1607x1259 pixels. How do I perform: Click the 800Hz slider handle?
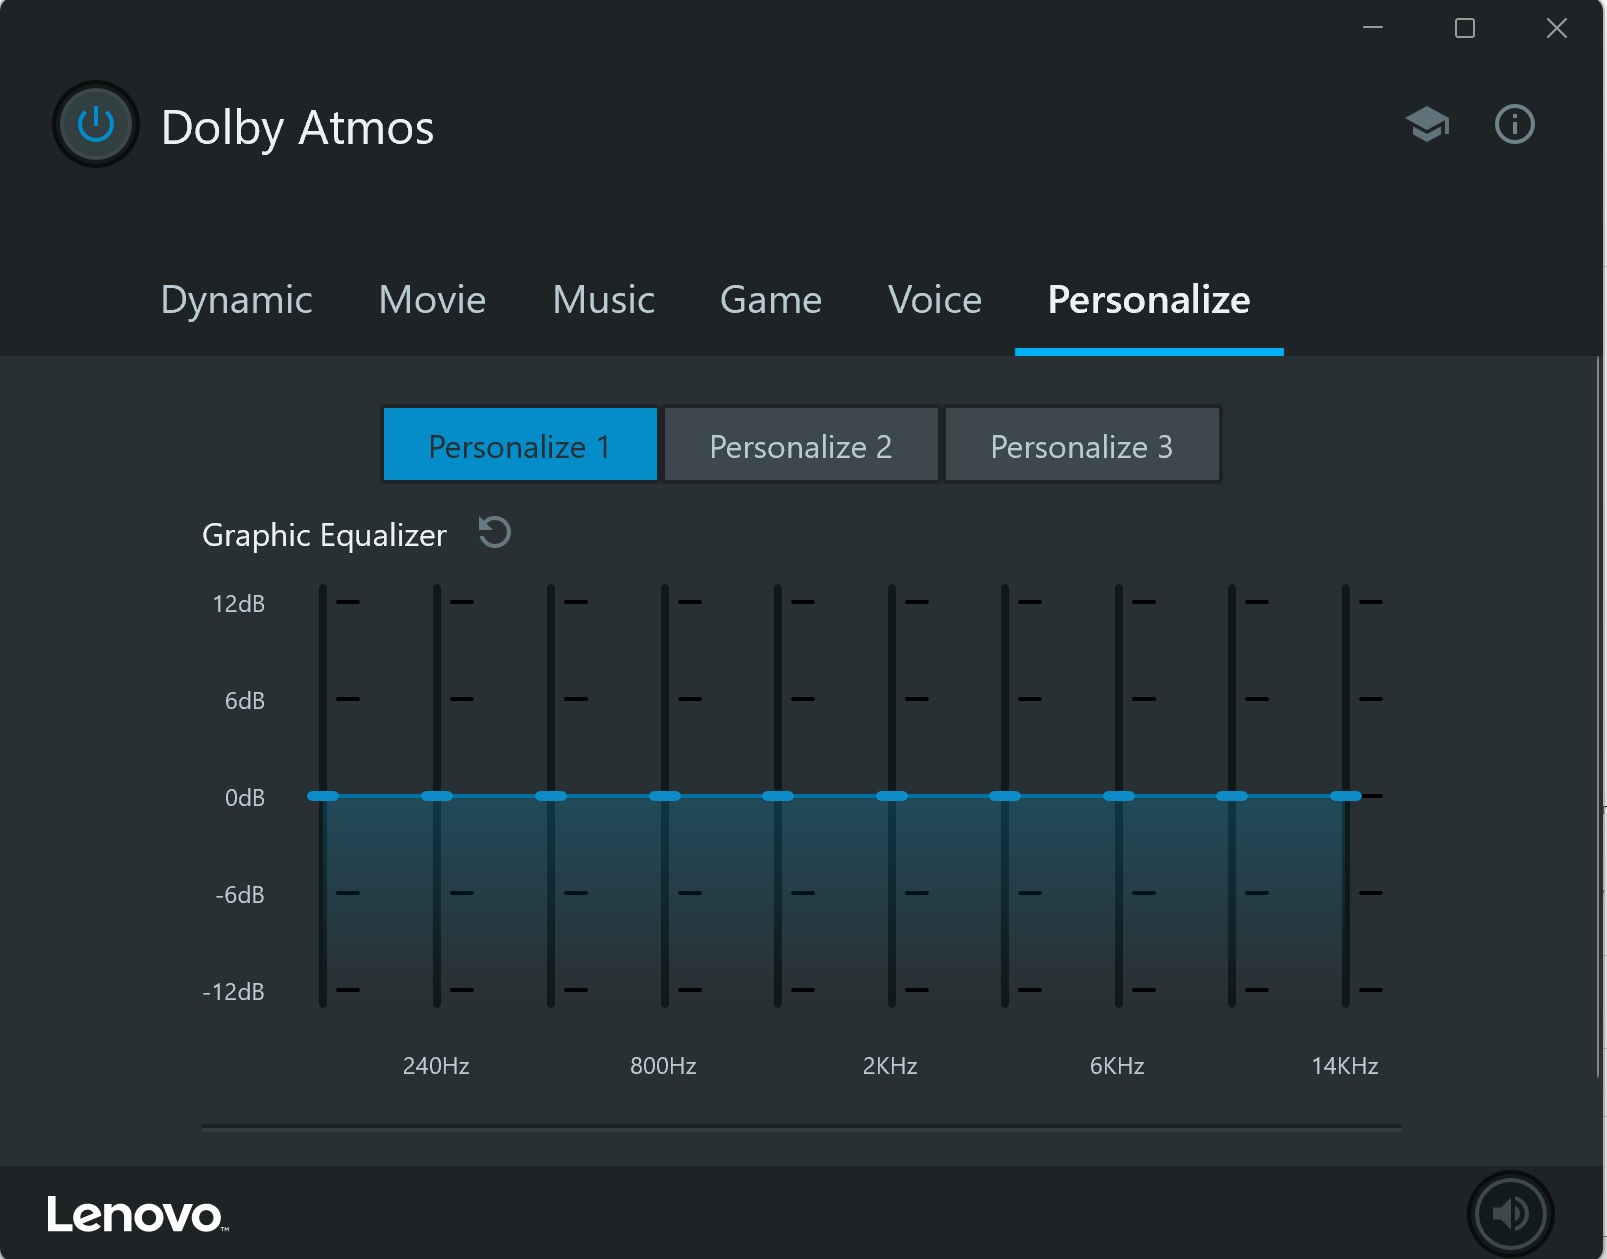coord(664,796)
